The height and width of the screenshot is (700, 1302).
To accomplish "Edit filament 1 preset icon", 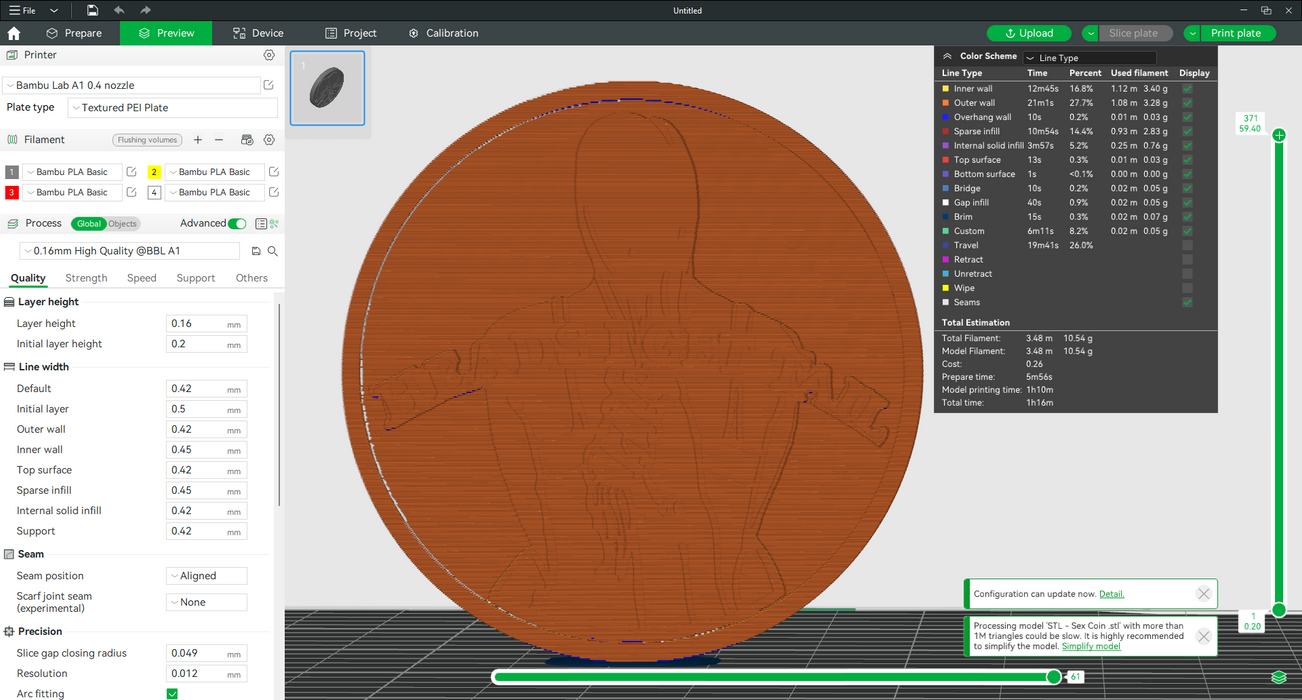I will pos(131,172).
